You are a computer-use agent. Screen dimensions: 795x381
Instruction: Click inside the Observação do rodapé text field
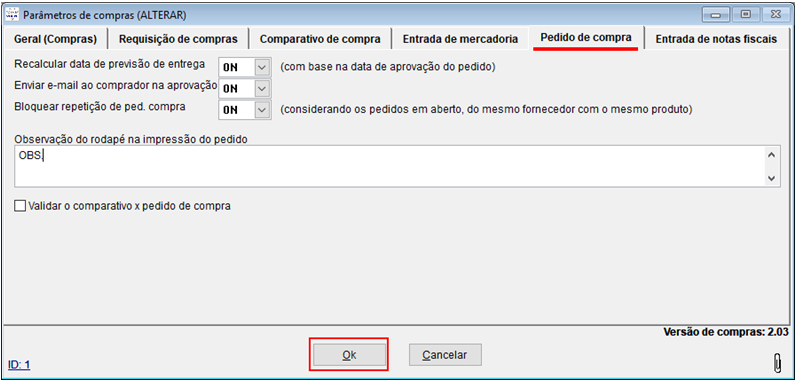389,166
